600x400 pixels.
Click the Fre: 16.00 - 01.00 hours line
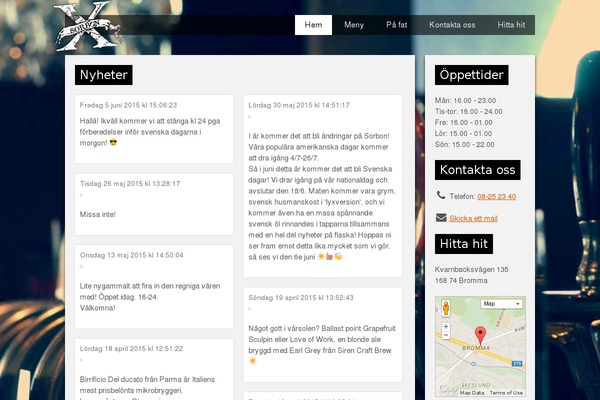(x=464, y=122)
